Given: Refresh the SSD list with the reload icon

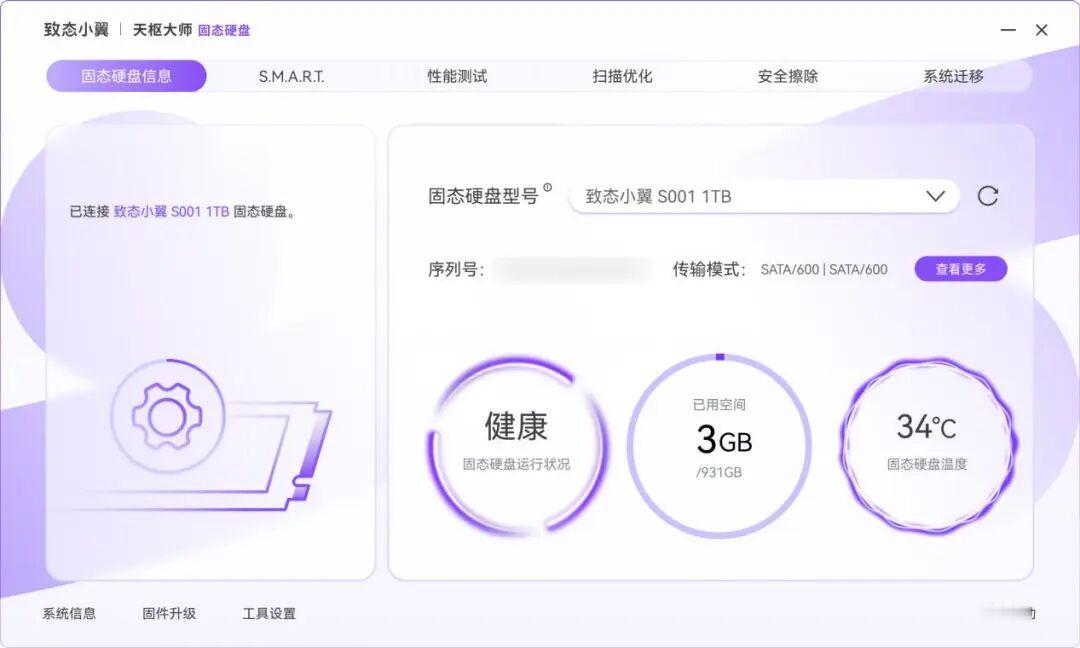Looking at the screenshot, I should [x=988, y=196].
